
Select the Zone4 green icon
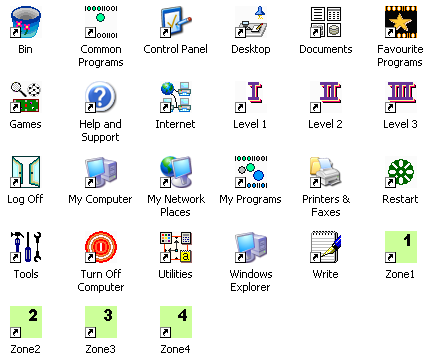click(x=176, y=322)
